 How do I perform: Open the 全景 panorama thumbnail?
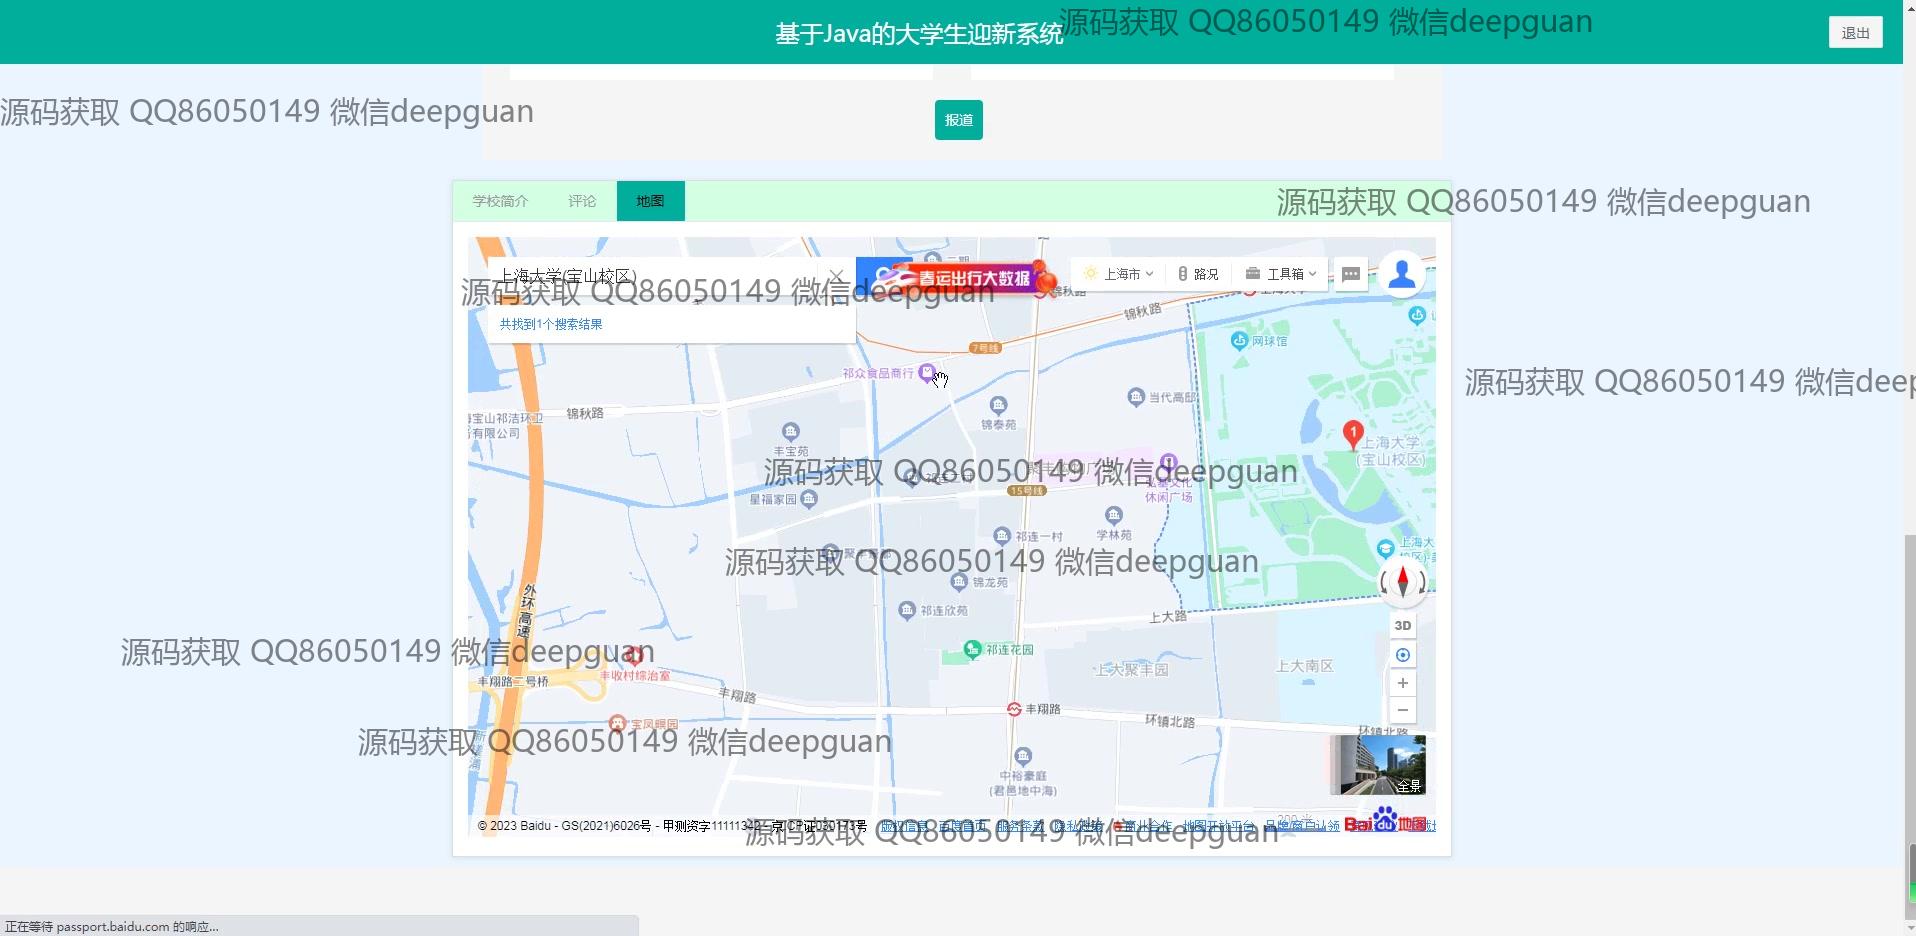(x=1377, y=765)
